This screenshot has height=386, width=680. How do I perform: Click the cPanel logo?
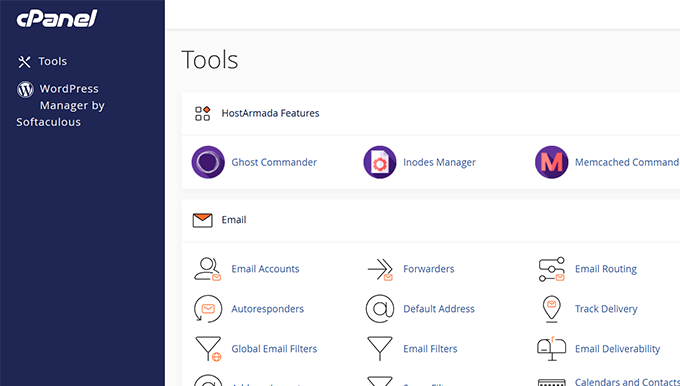pos(57,19)
